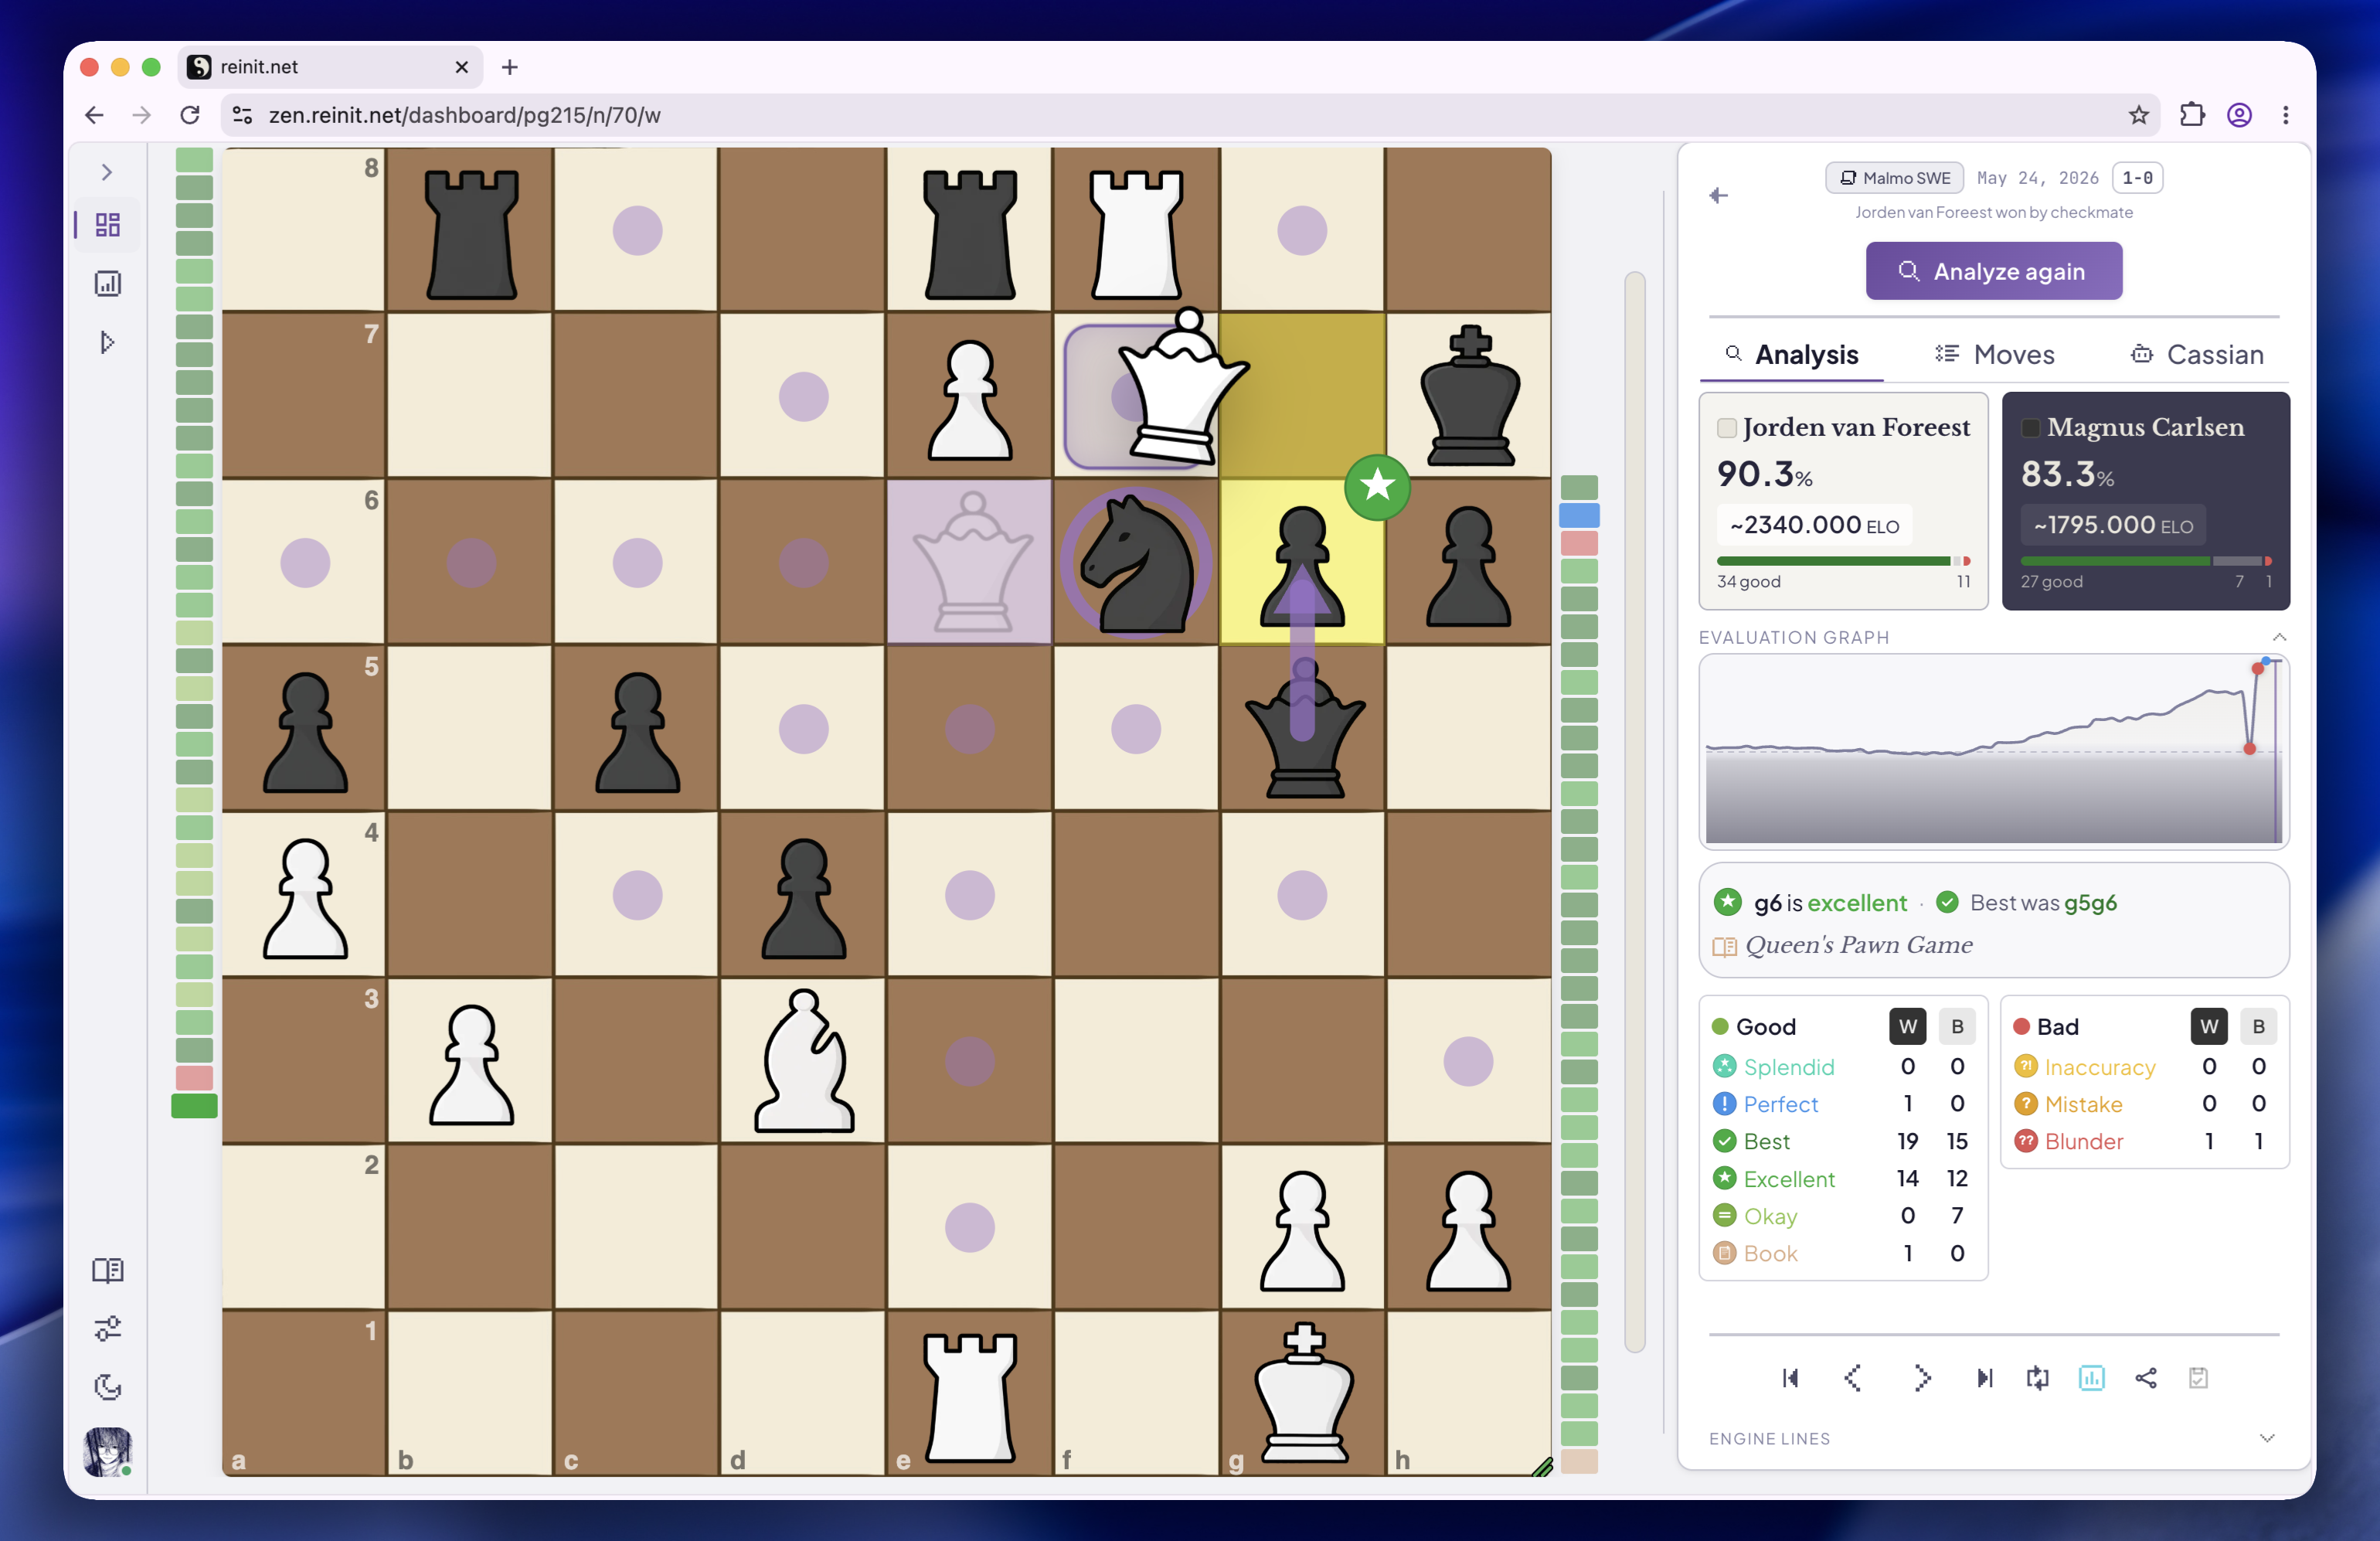This screenshot has width=2380, height=1541.
Task: Tick the Jorden van Foreest checkbox
Action: point(1726,428)
